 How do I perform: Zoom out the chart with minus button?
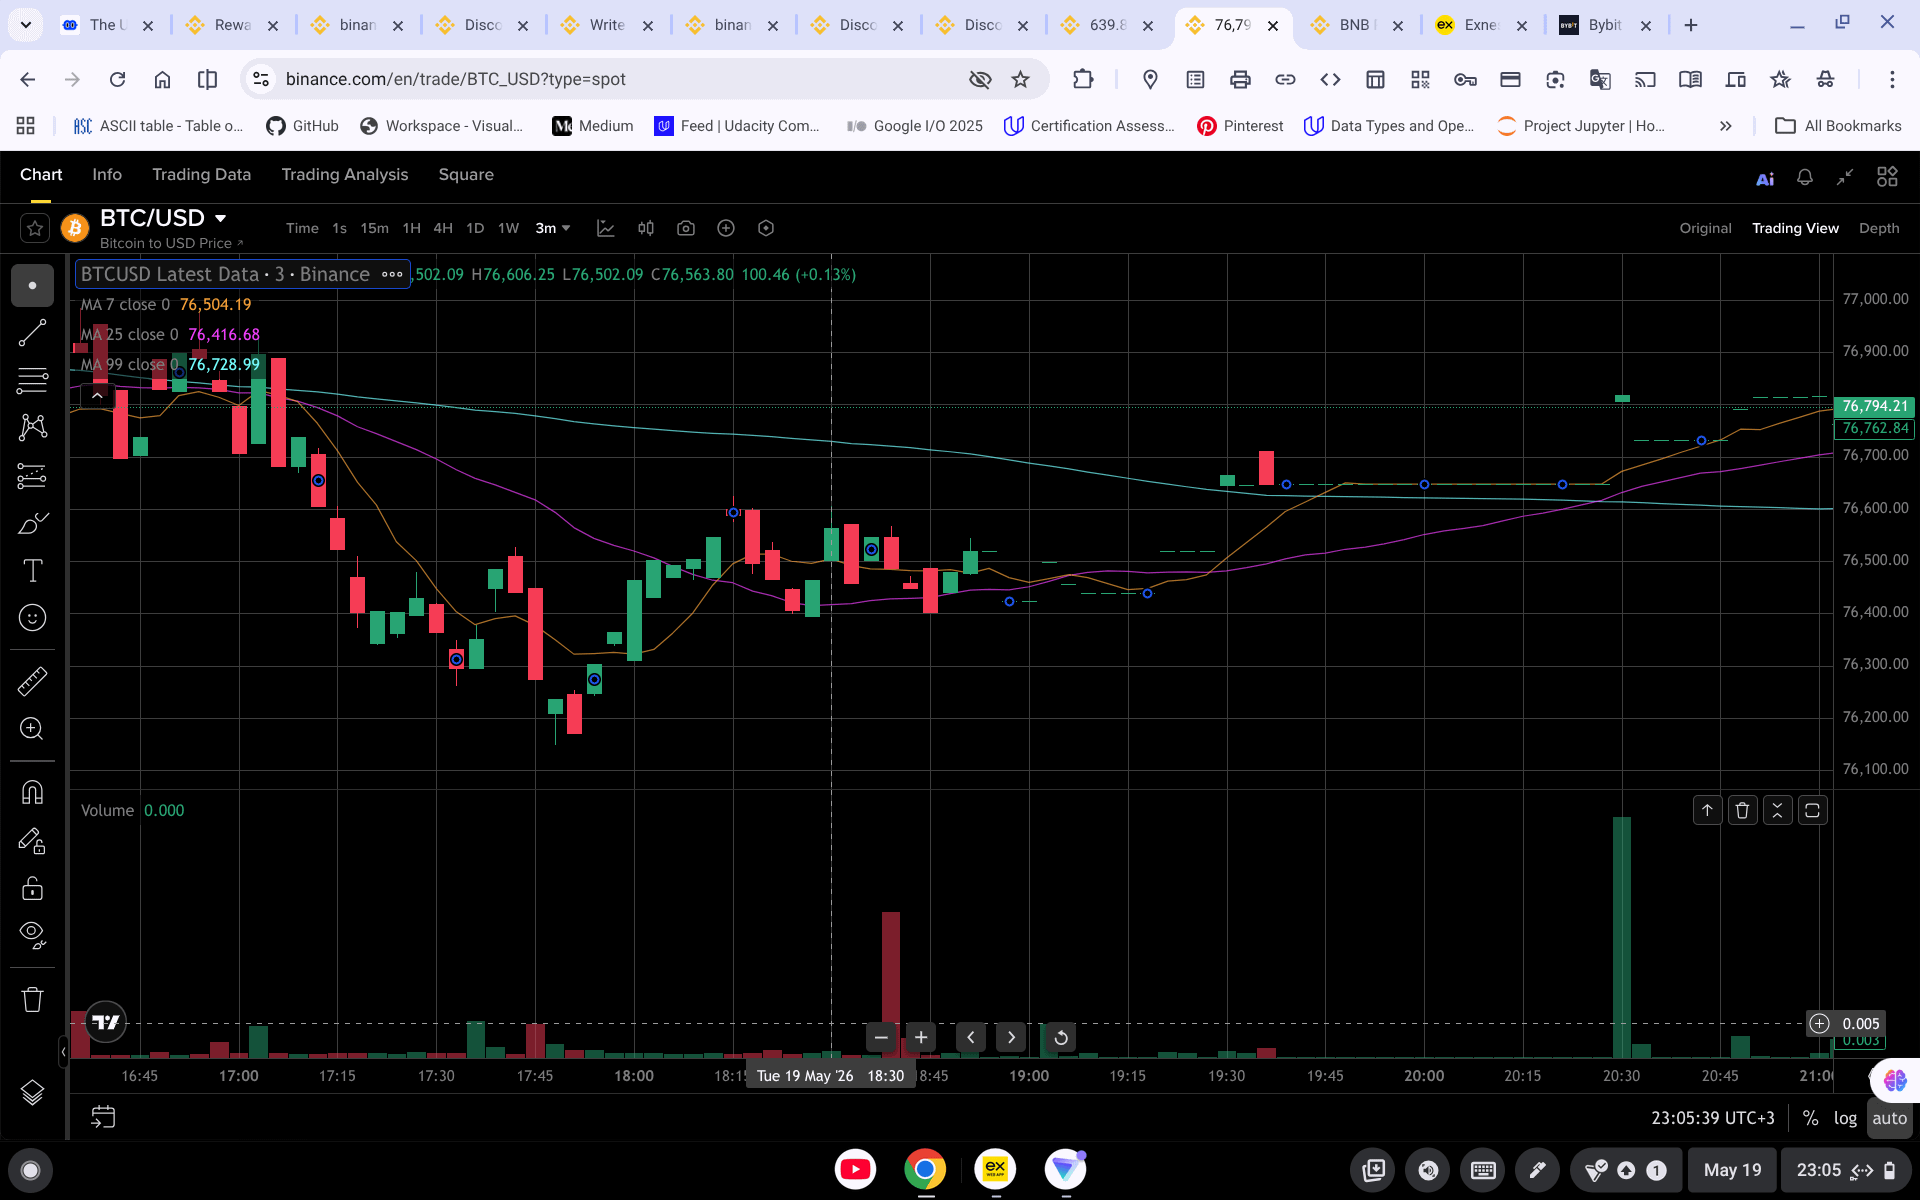tap(881, 1037)
